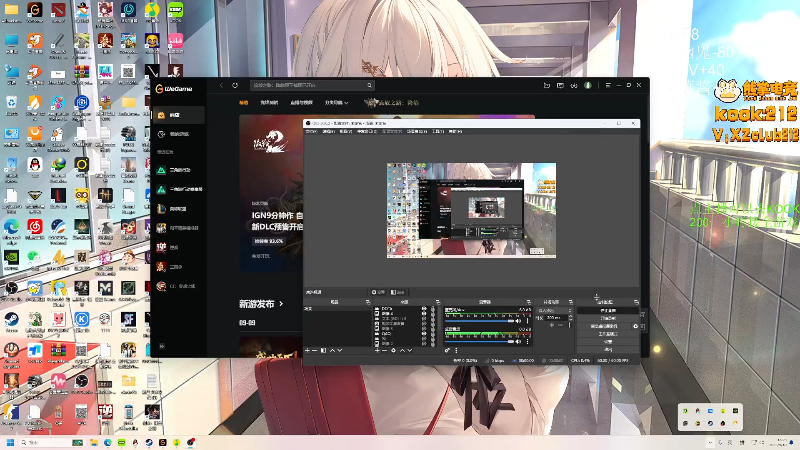Open the OBS File menu
Image resolution: width=800 pixels, height=450 pixels.
tap(311, 131)
